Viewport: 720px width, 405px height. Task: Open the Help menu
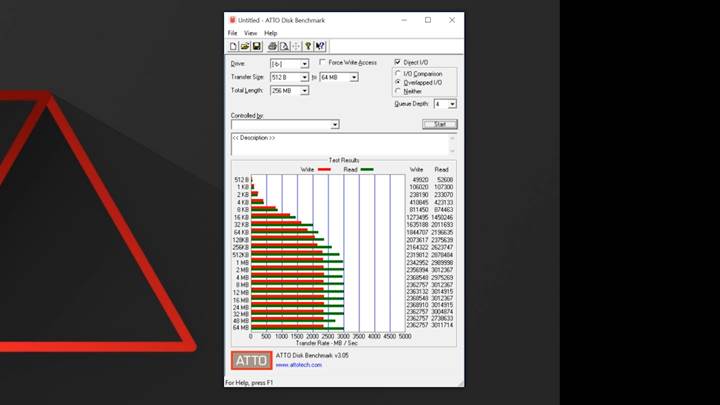click(x=270, y=33)
